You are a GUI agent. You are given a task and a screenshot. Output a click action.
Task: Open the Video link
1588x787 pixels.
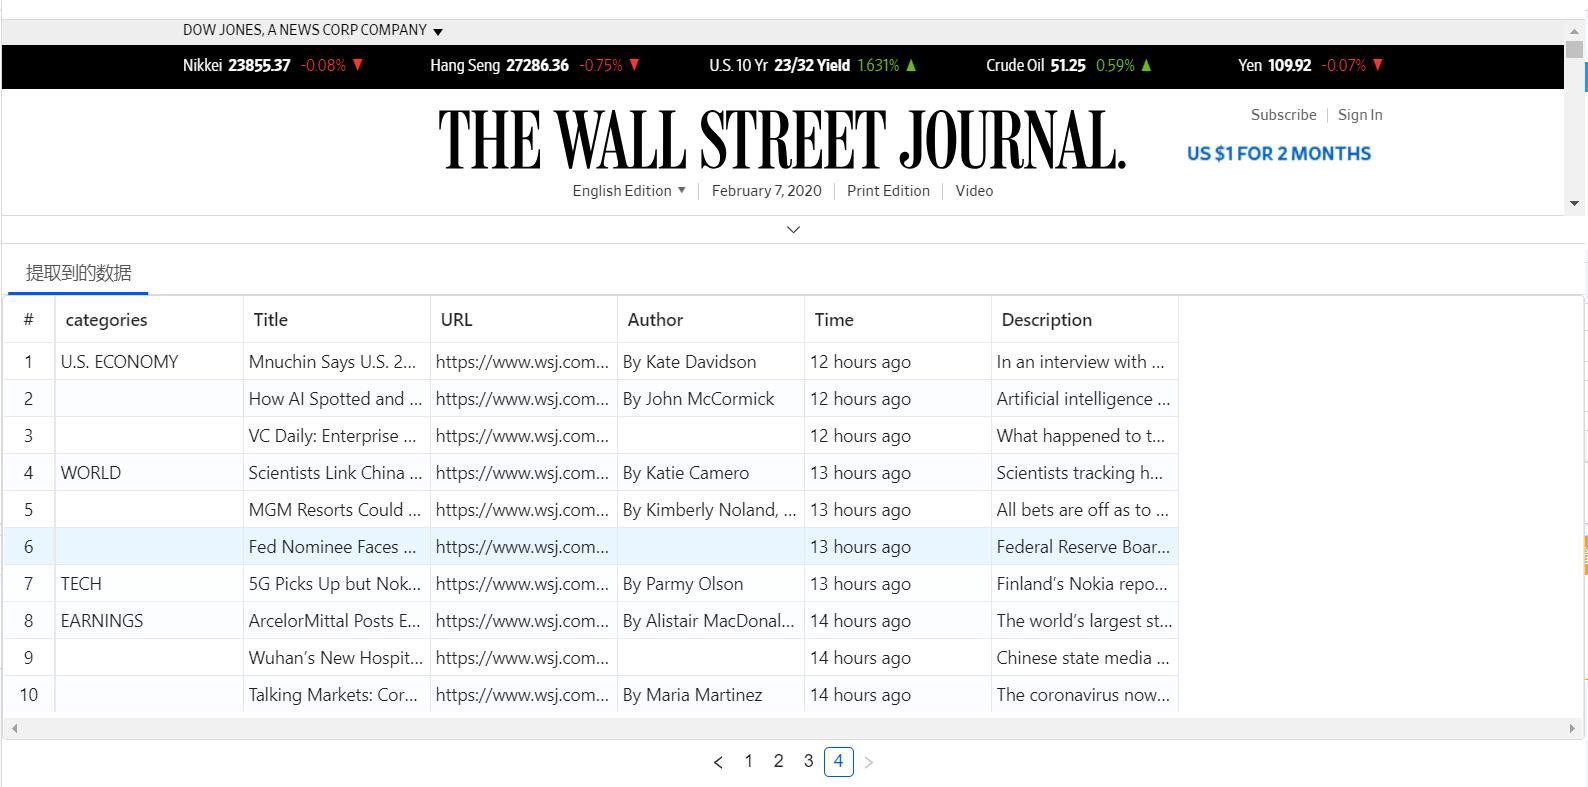click(x=974, y=191)
